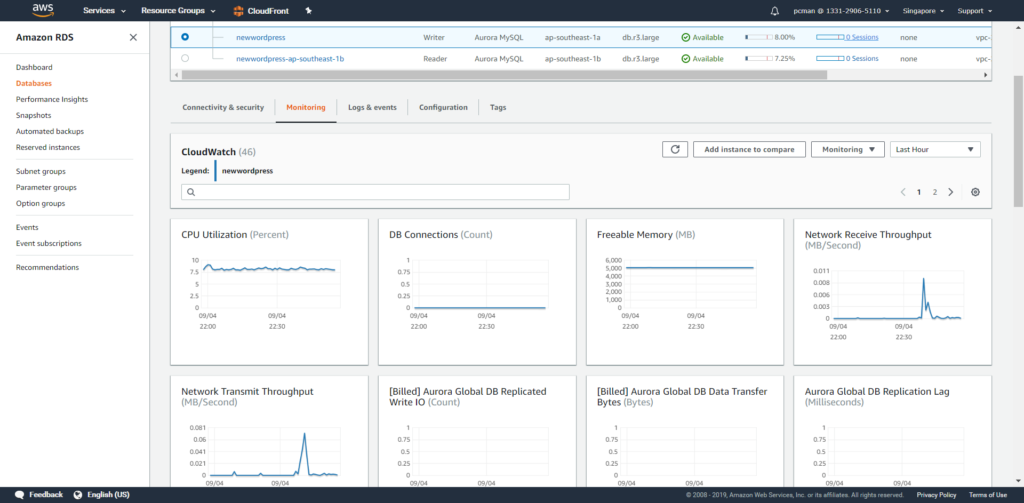Switch to the Tags tab
1024x503 pixels.
(498, 107)
